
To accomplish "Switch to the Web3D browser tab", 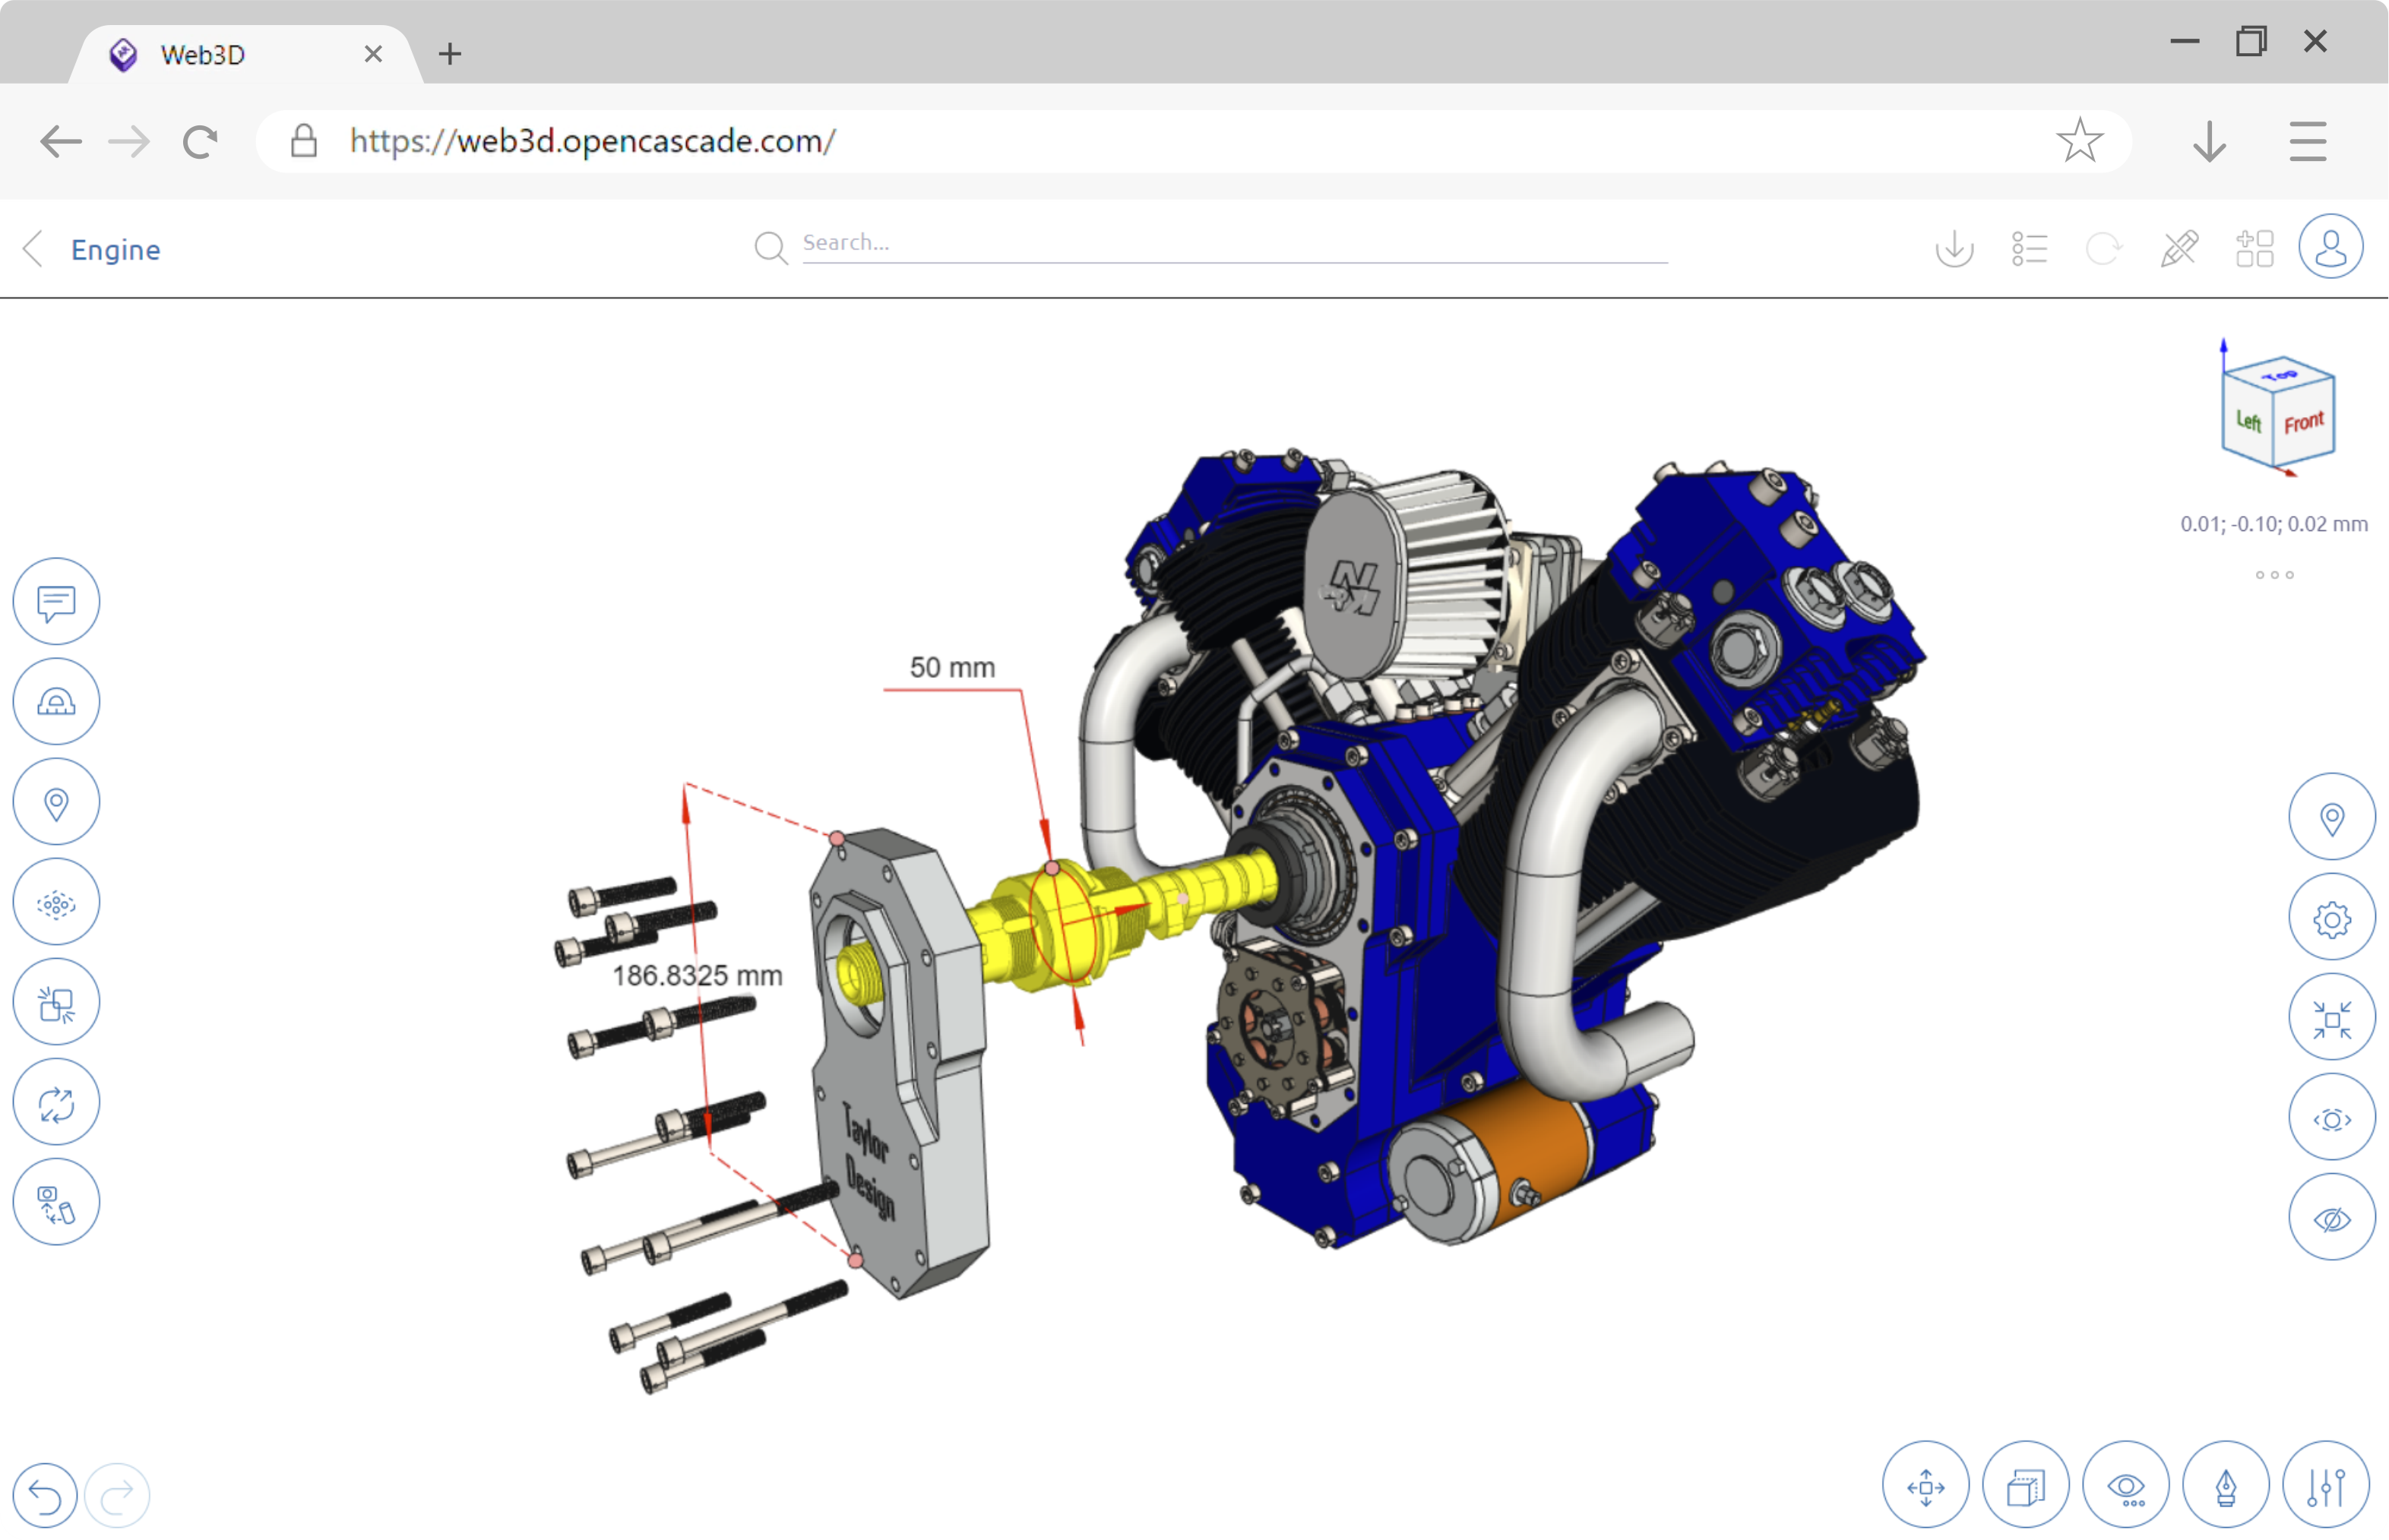I will [x=203, y=54].
